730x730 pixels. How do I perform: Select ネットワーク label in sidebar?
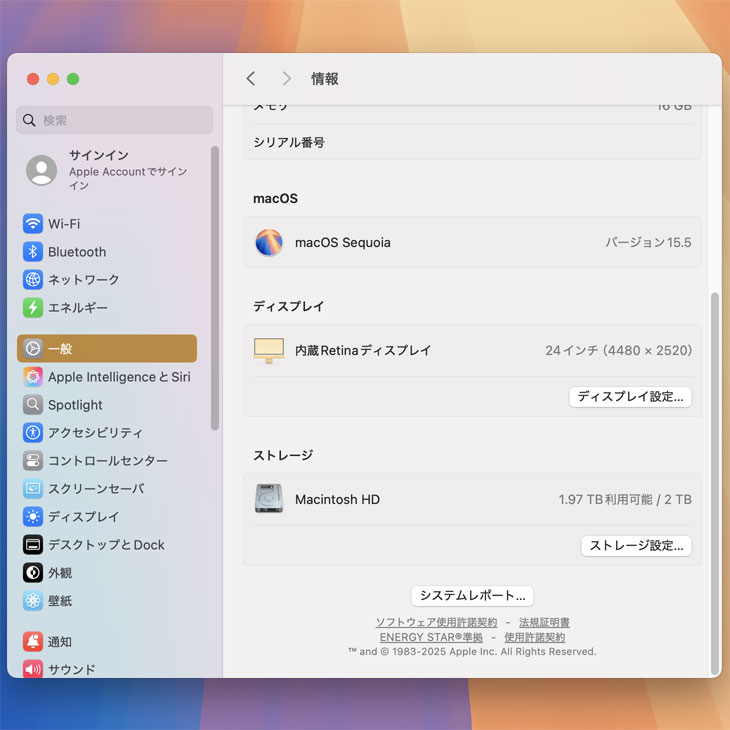[x=84, y=279]
